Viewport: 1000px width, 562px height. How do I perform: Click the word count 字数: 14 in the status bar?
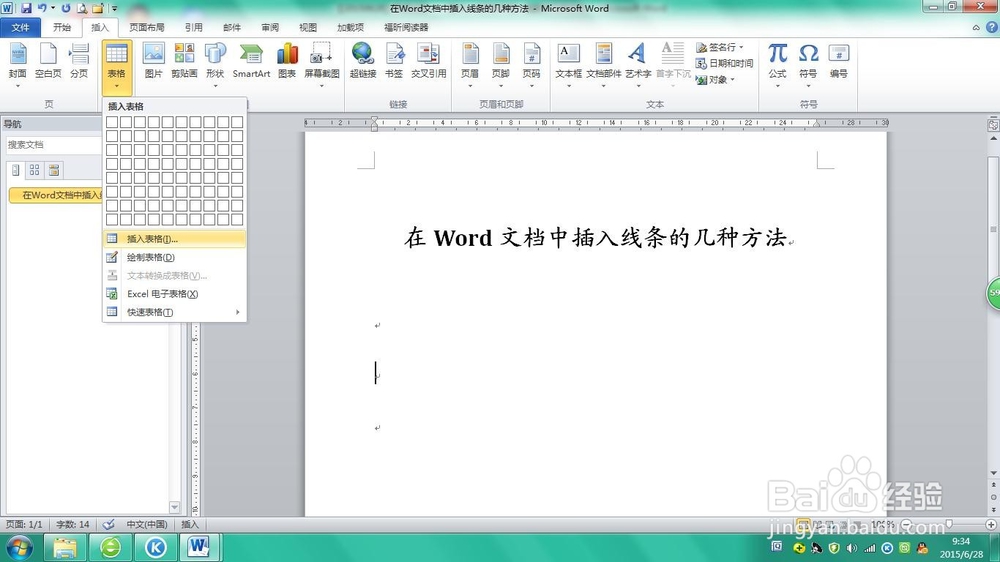point(73,524)
